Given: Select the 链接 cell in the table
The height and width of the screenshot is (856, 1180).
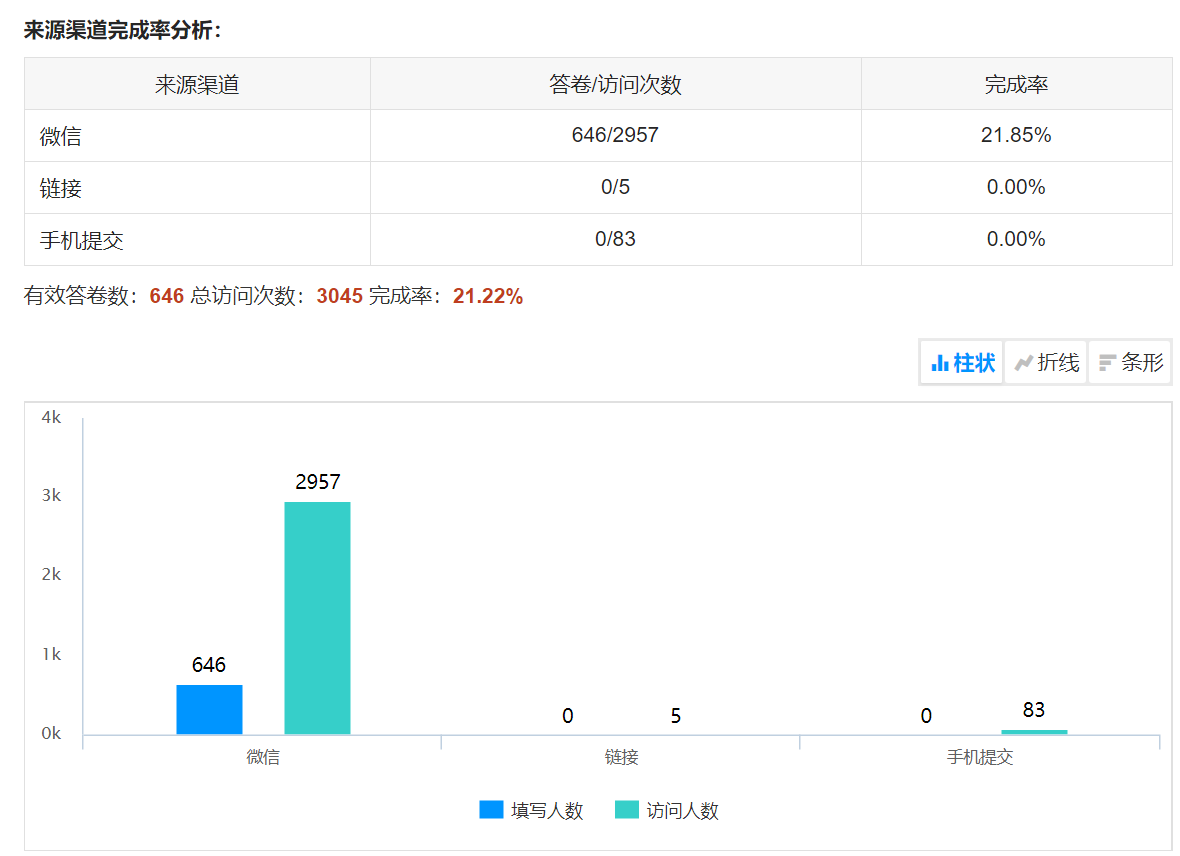Looking at the screenshot, I should coord(61,188).
